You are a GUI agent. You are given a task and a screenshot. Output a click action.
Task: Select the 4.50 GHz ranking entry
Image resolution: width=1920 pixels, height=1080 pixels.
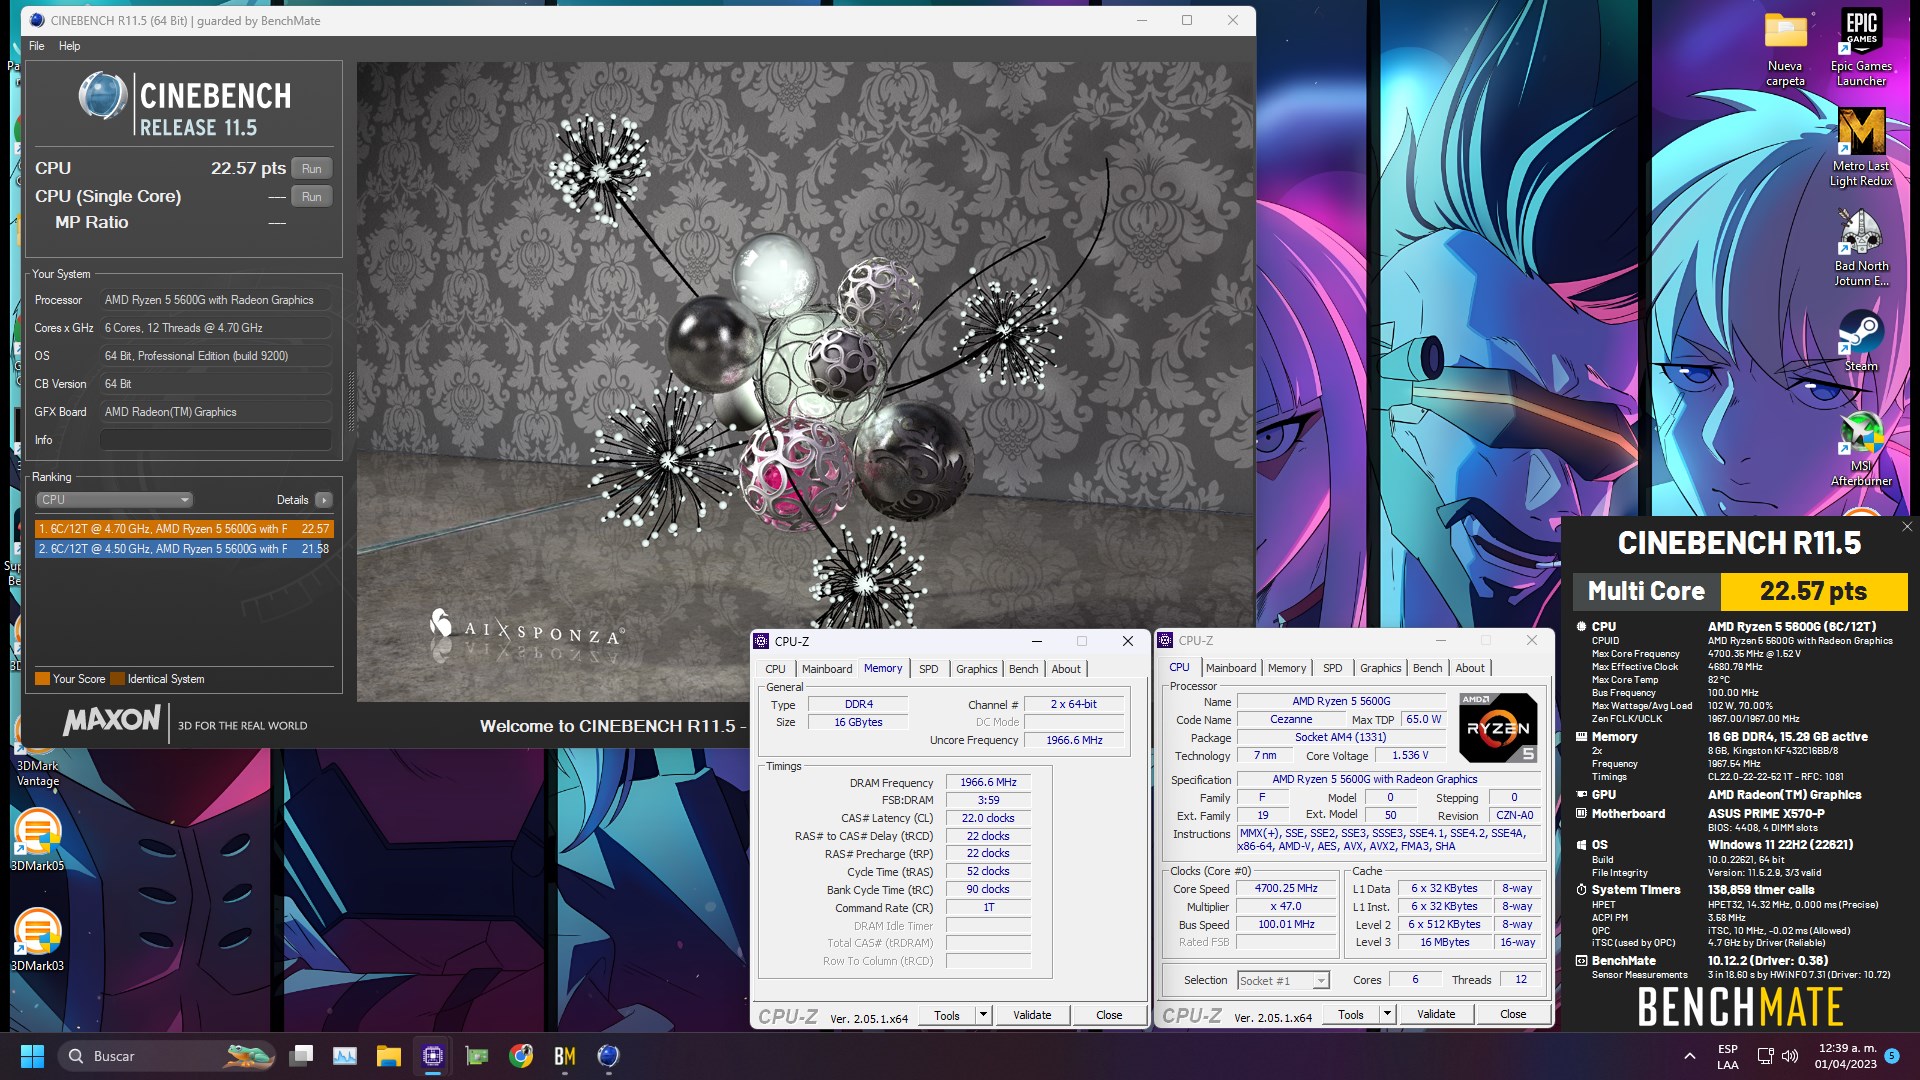click(x=184, y=549)
